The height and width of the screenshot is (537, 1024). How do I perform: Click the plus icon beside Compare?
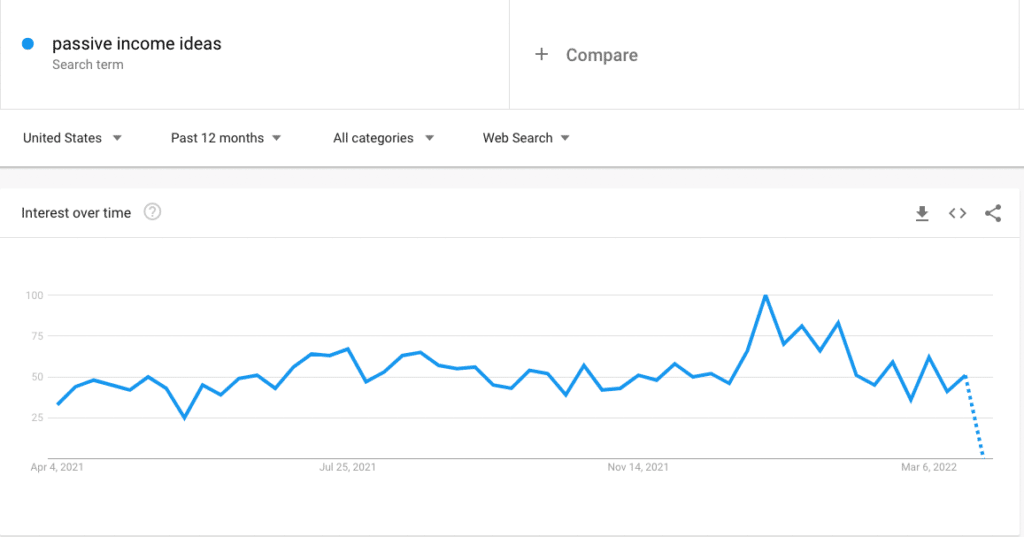click(x=541, y=54)
